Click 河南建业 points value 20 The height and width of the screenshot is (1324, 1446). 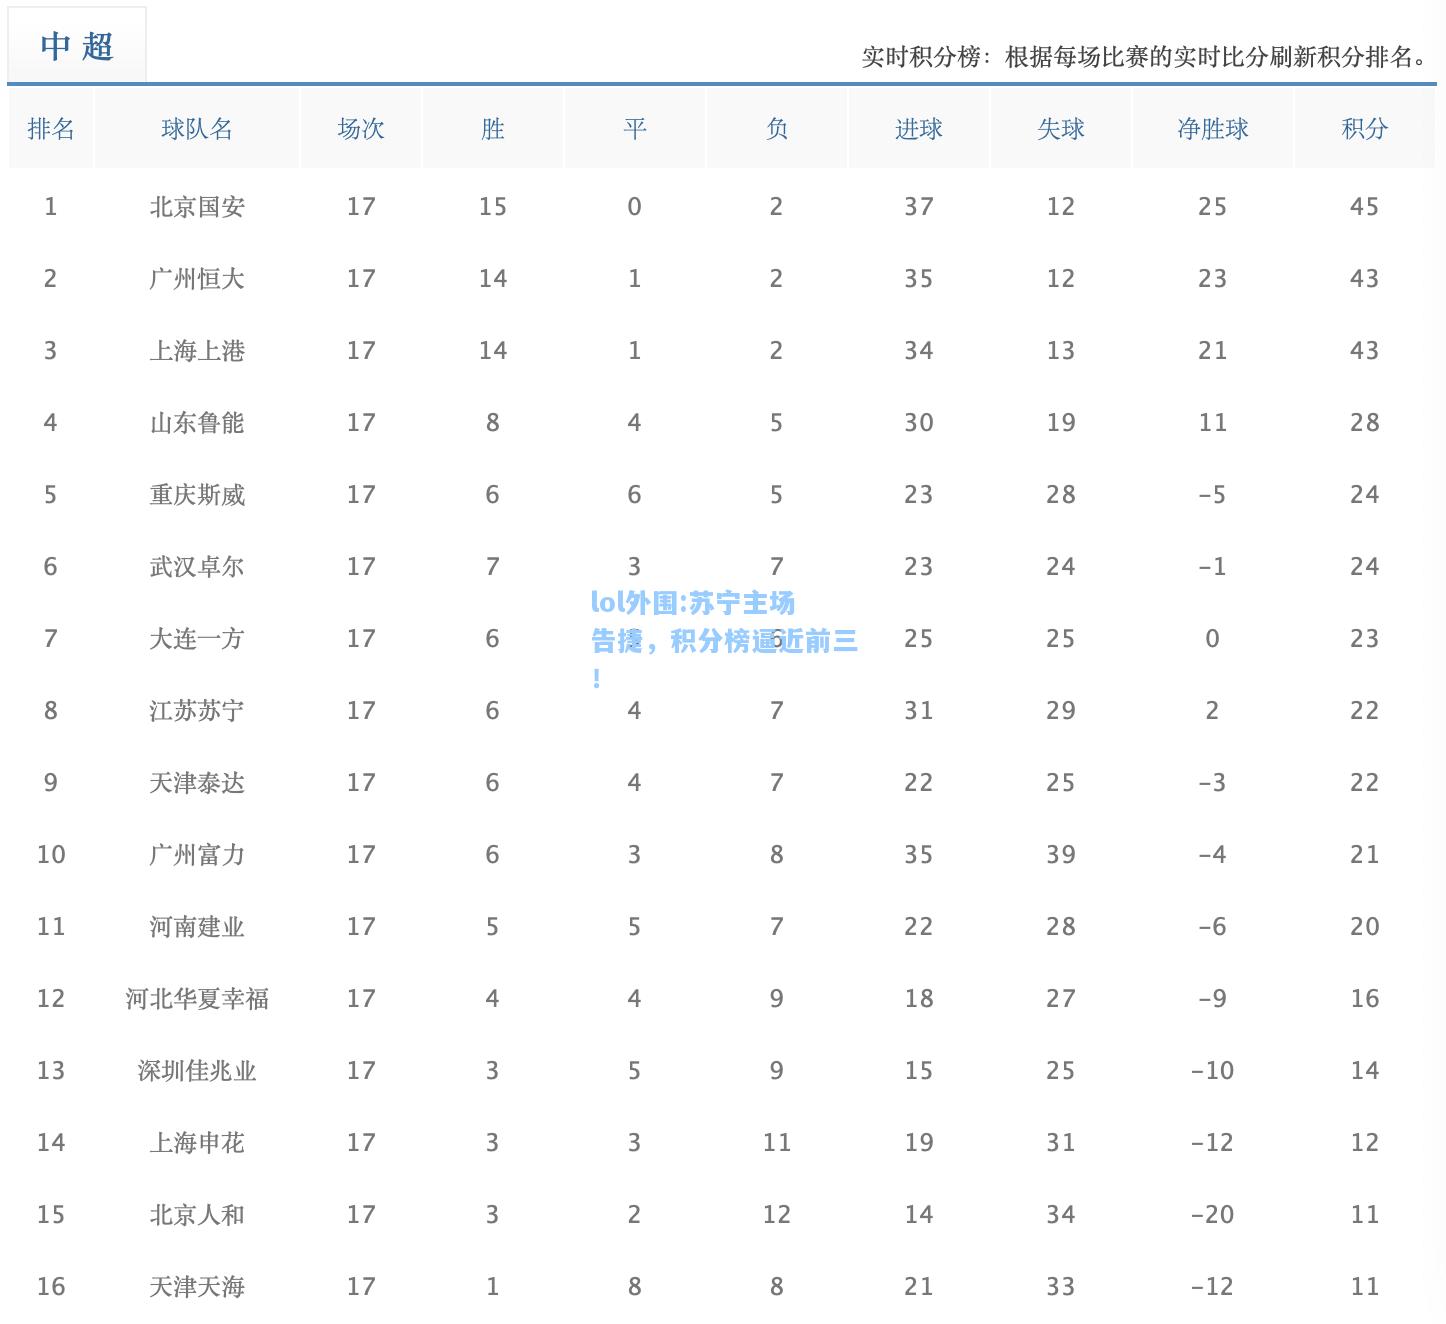(1365, 927)
